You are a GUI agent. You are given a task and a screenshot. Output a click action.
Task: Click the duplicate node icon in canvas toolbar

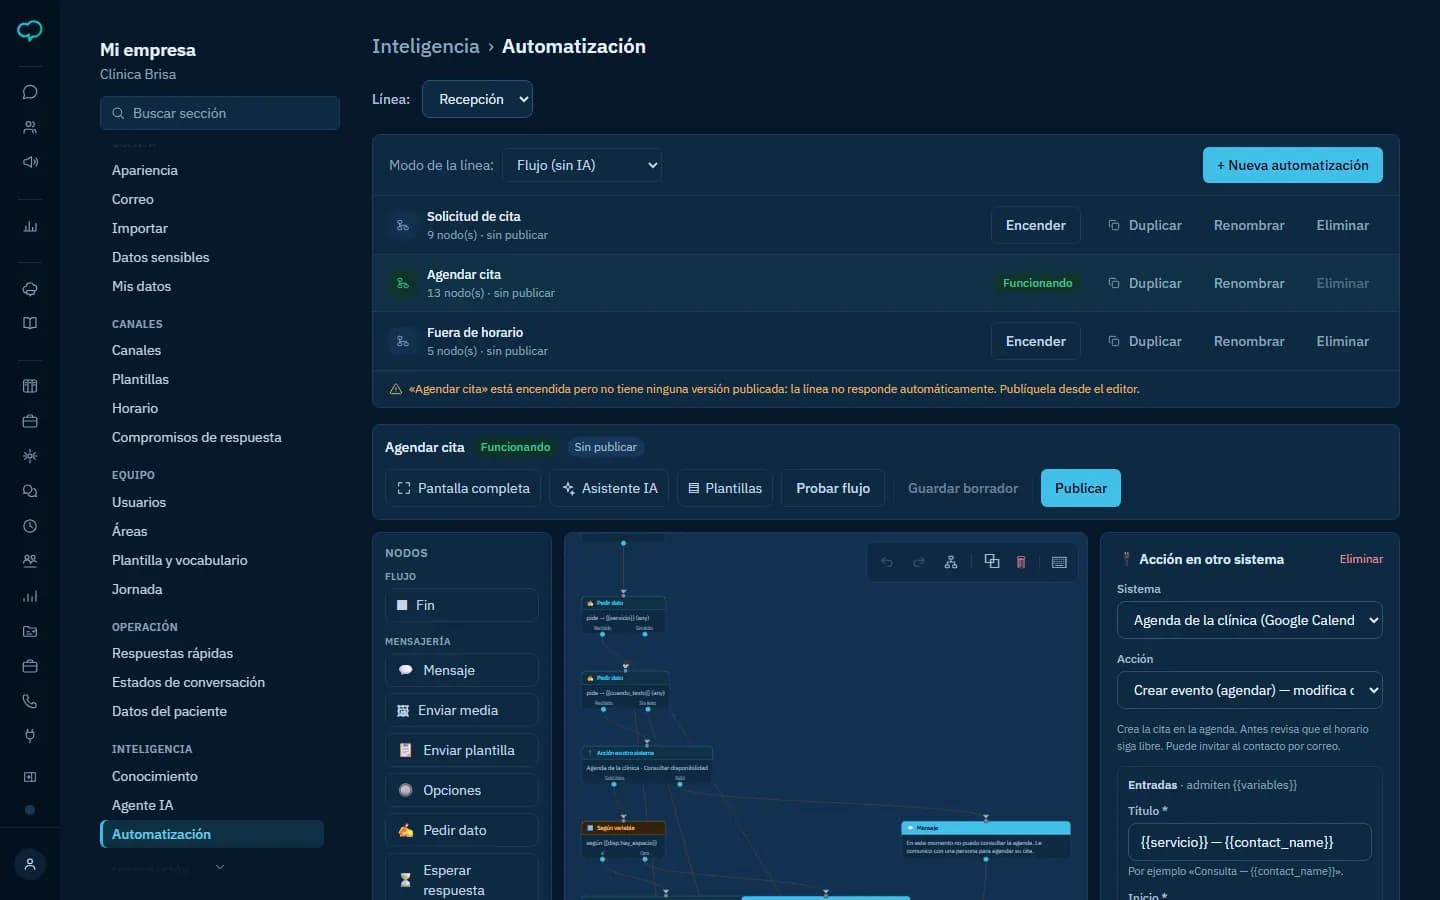[992, 562]
